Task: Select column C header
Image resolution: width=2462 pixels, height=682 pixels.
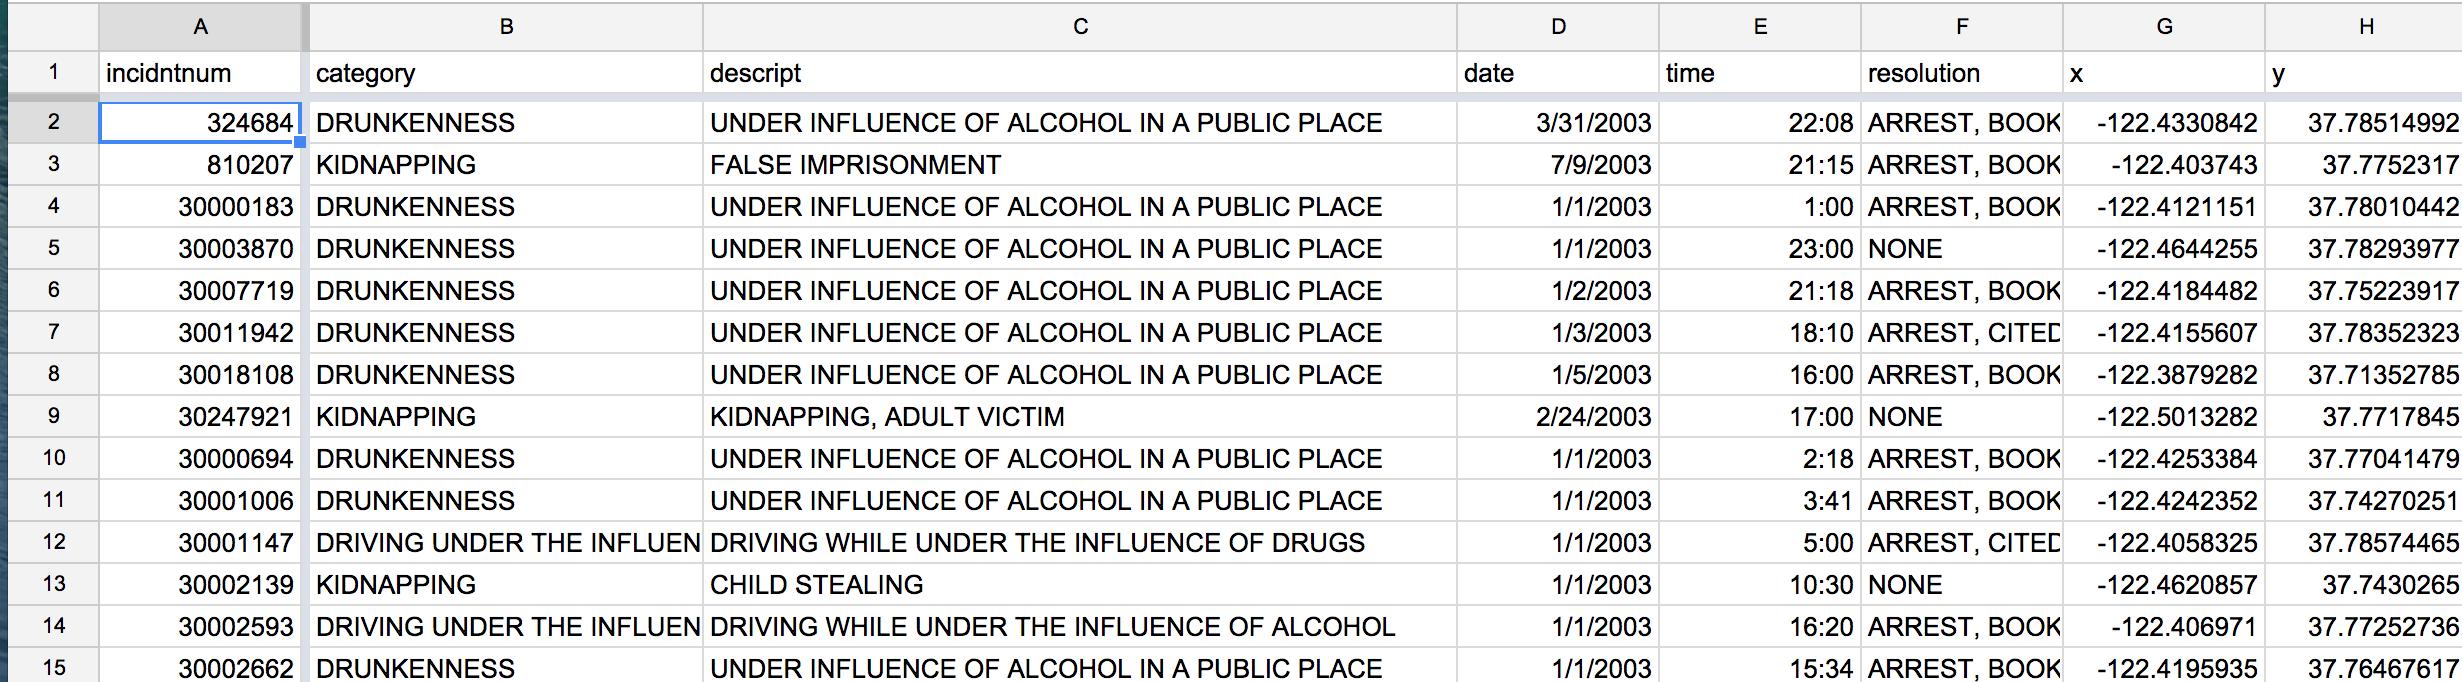Action: tap(1080, 27)
